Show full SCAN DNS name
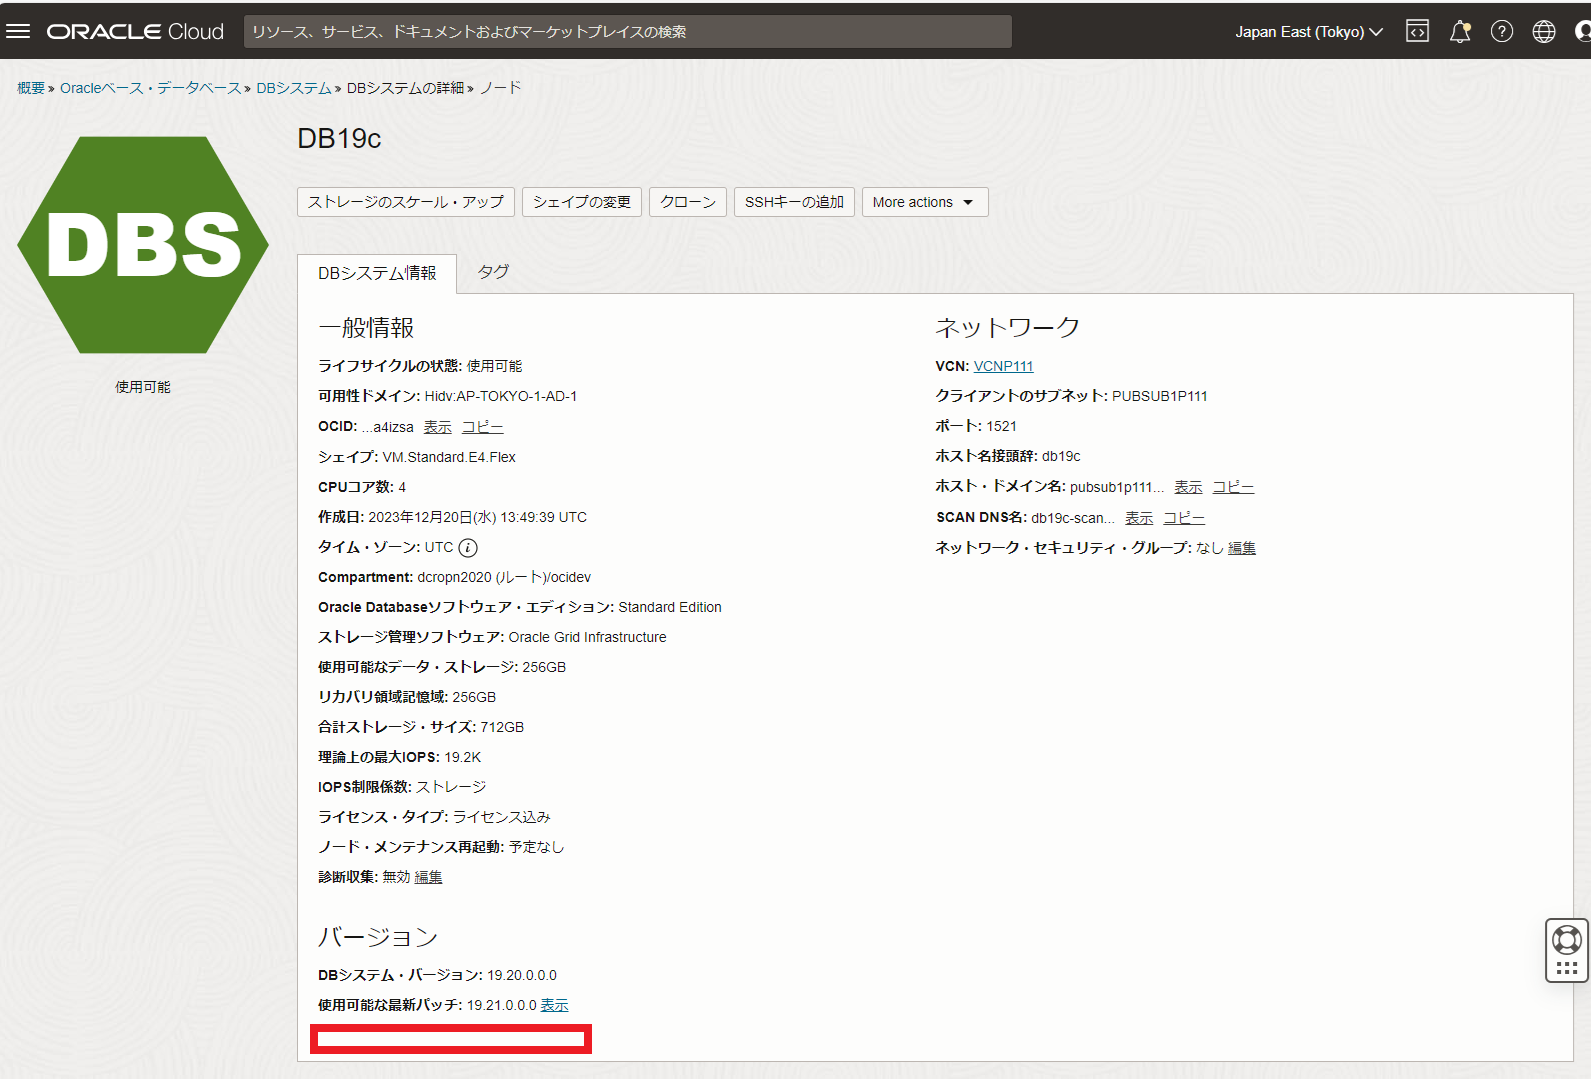The image size is (1591, 1079). 1139,518
